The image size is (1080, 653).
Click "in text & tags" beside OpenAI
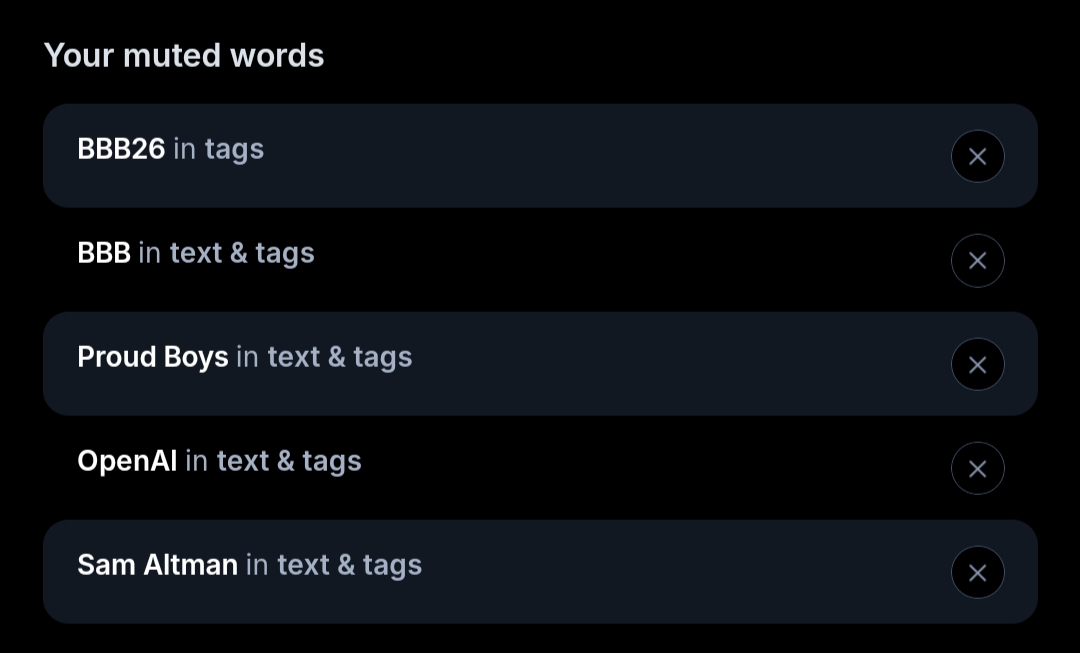[x=274, y=461]
